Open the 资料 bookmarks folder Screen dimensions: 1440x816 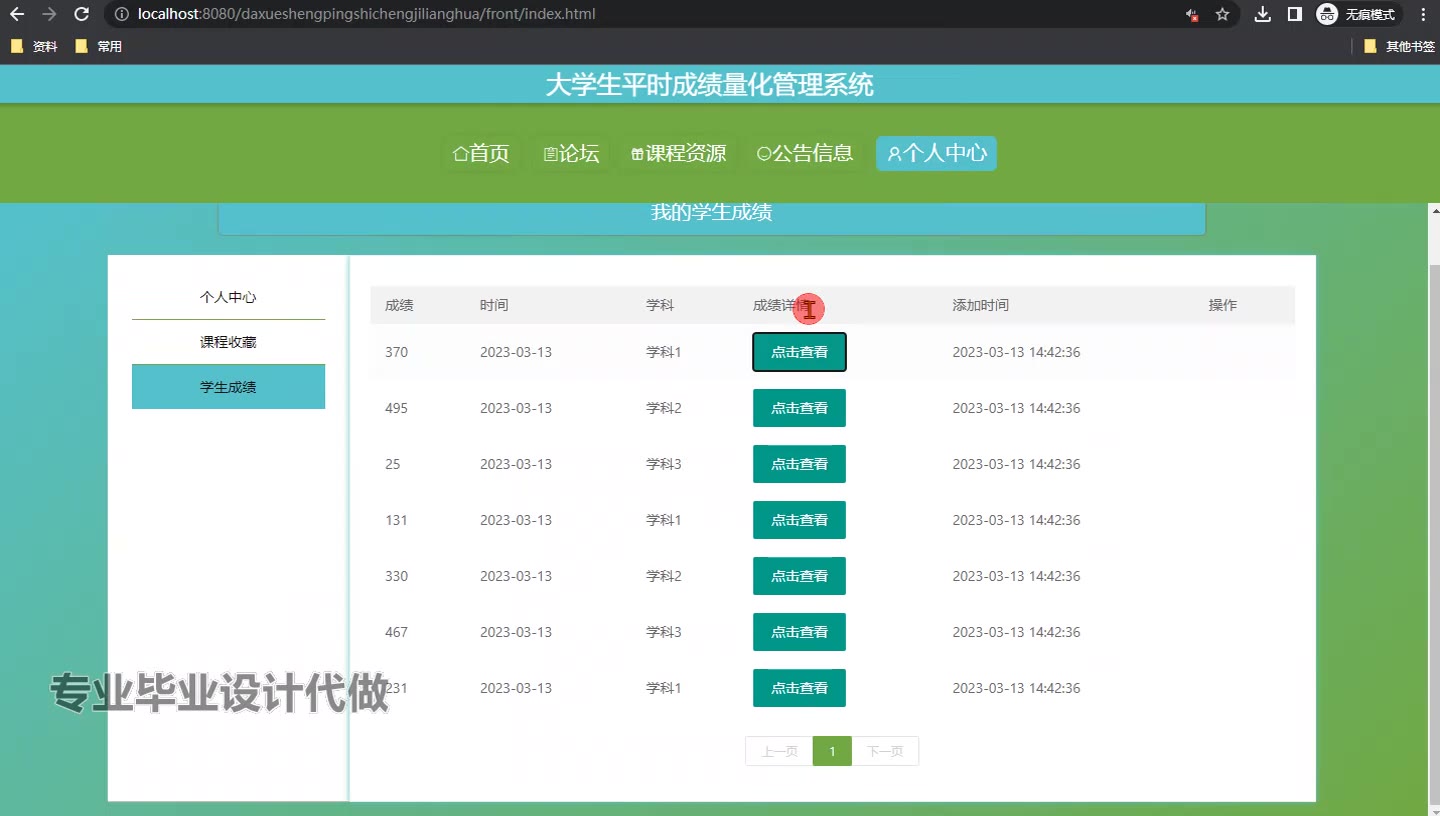pos(35,46)
